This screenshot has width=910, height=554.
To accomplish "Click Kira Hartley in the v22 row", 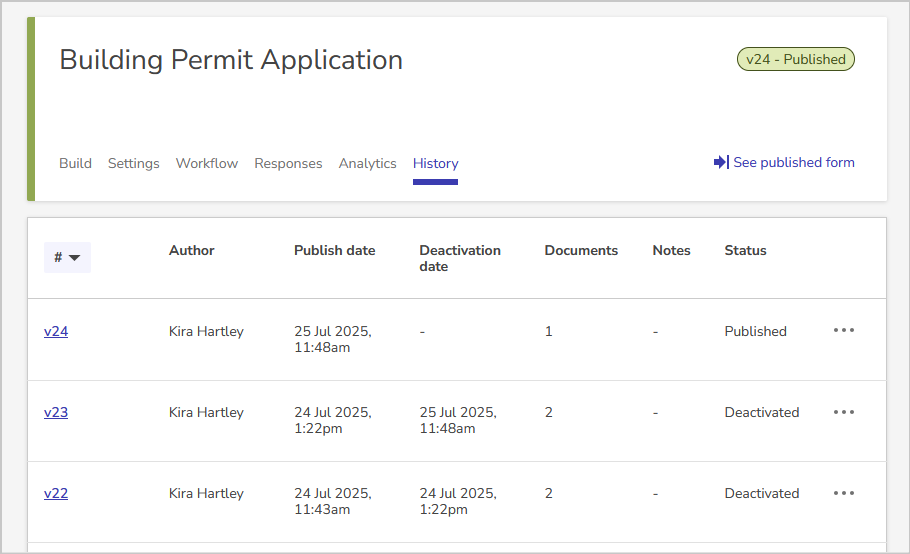I will 206,494.
